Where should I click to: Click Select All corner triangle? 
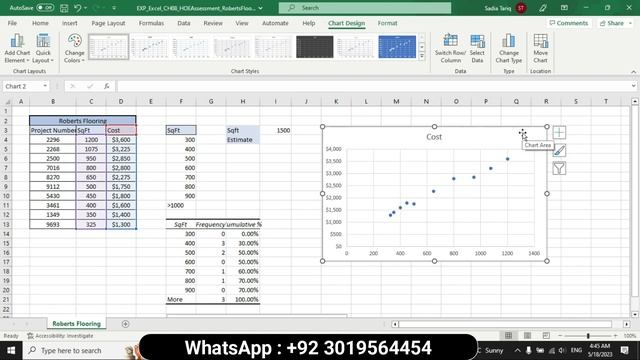click(x=7, y=101)
